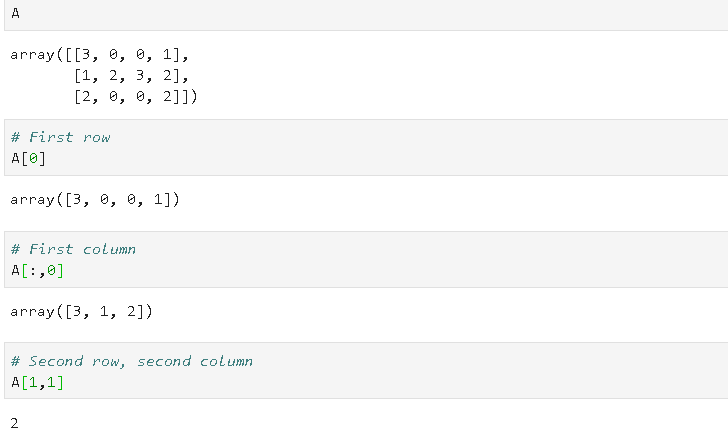The image size is (728, 438).
Task: Click the word 'column' in '# First column'
Action: click(109, 249)
